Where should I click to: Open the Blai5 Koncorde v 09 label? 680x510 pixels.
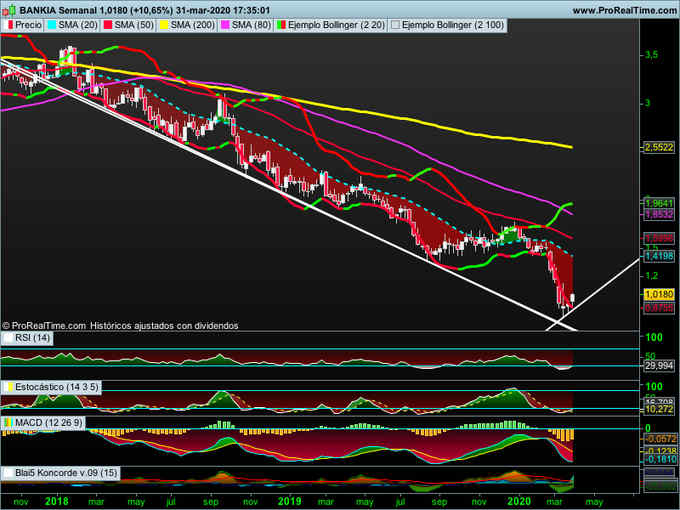coord(66,473)
